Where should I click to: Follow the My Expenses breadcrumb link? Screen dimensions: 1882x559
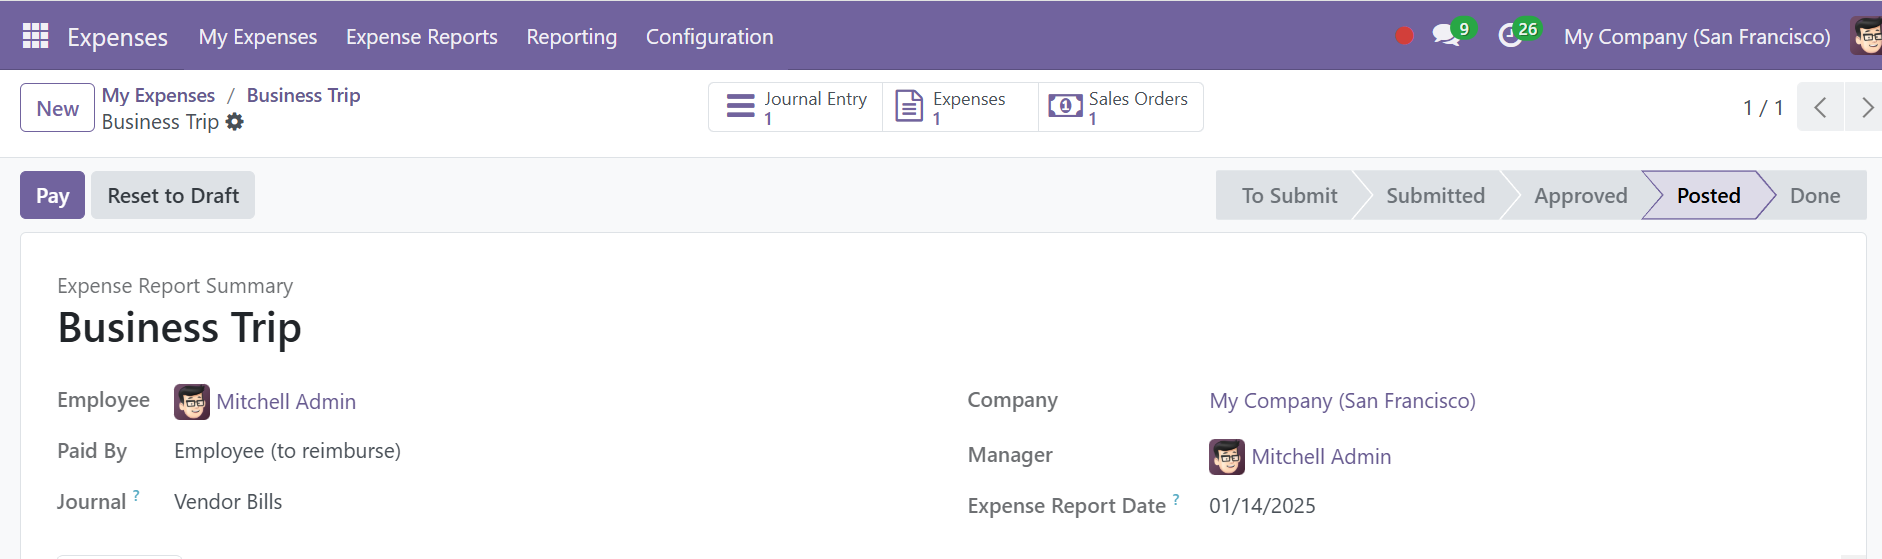[x=158, y=95]
